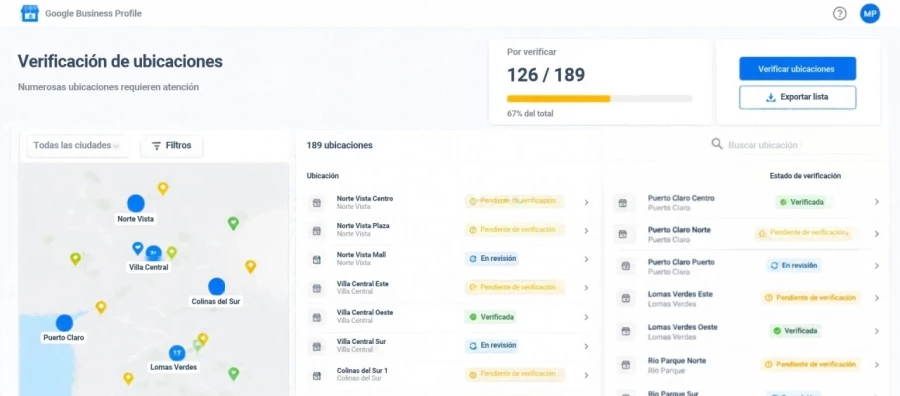The image size is (900, 396).
Task: Click Pendiente badge for Lomas Verdes Este
Action: [x=810, y=298]
